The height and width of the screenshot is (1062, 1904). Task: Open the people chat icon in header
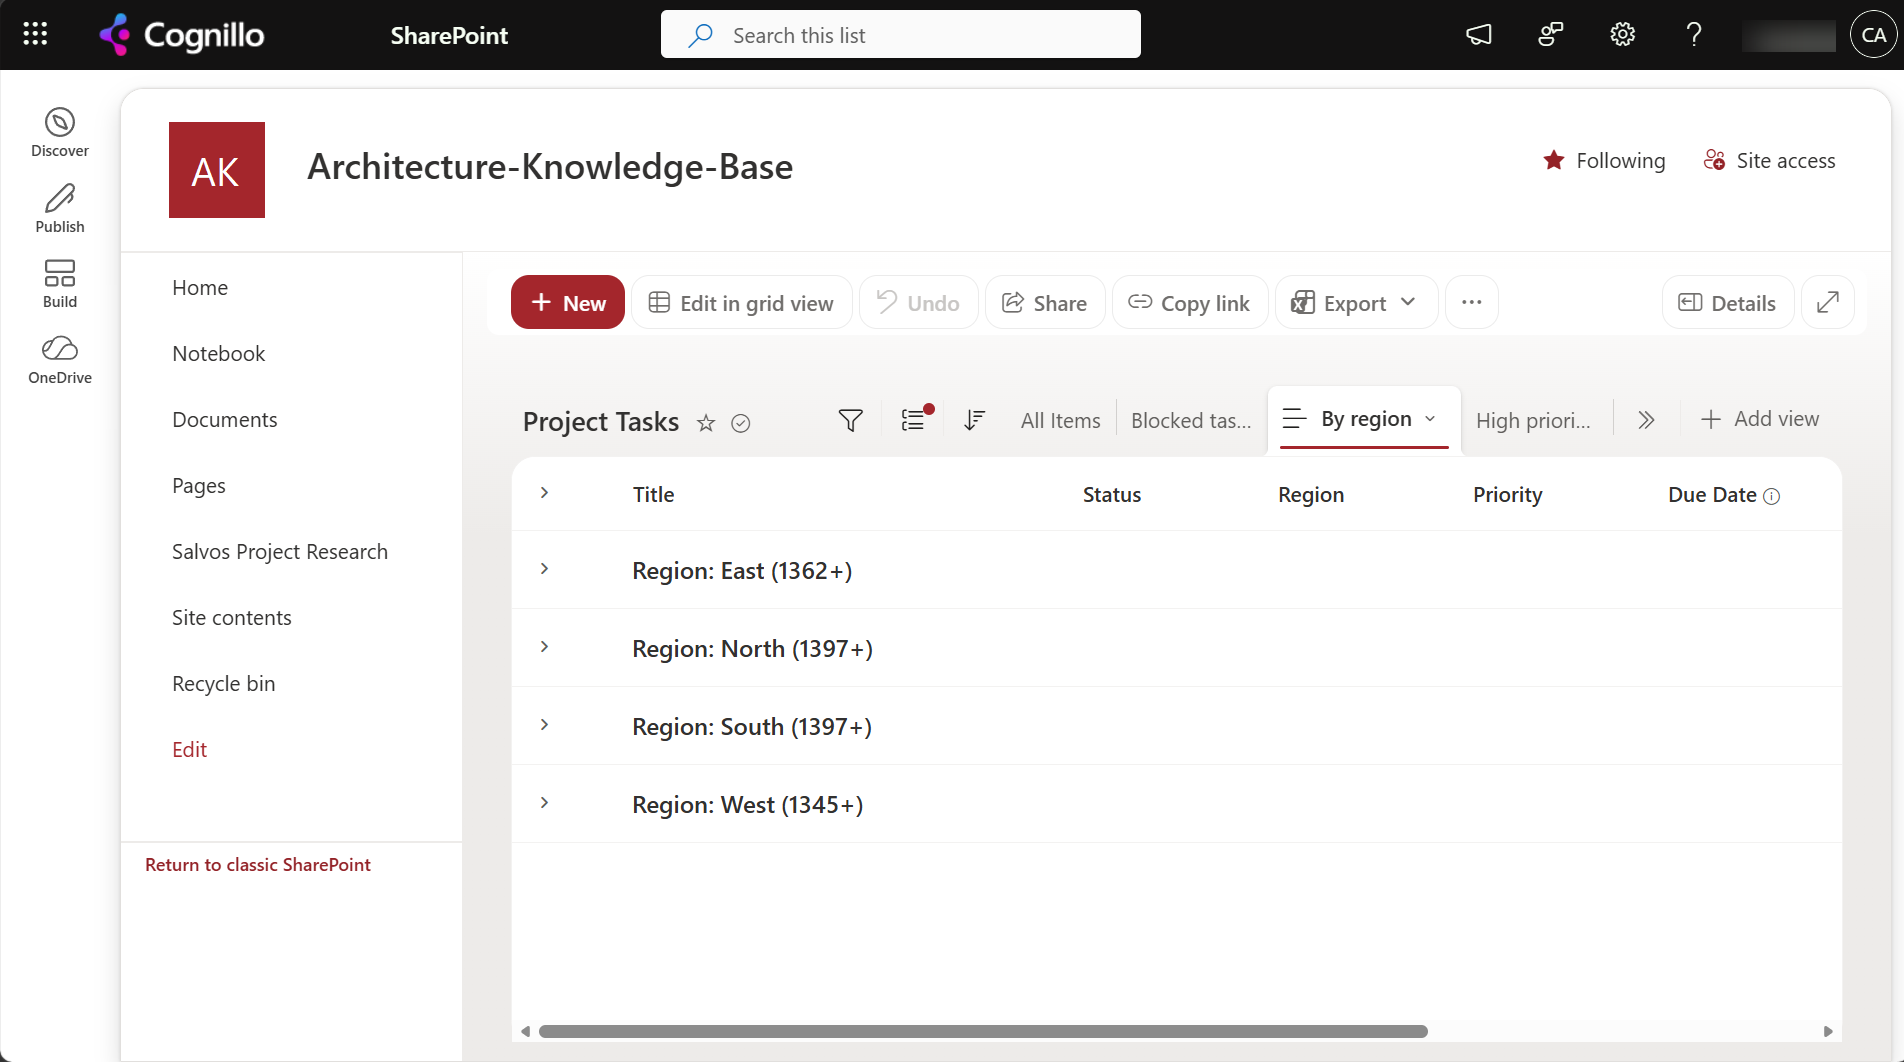point(1551,35)
